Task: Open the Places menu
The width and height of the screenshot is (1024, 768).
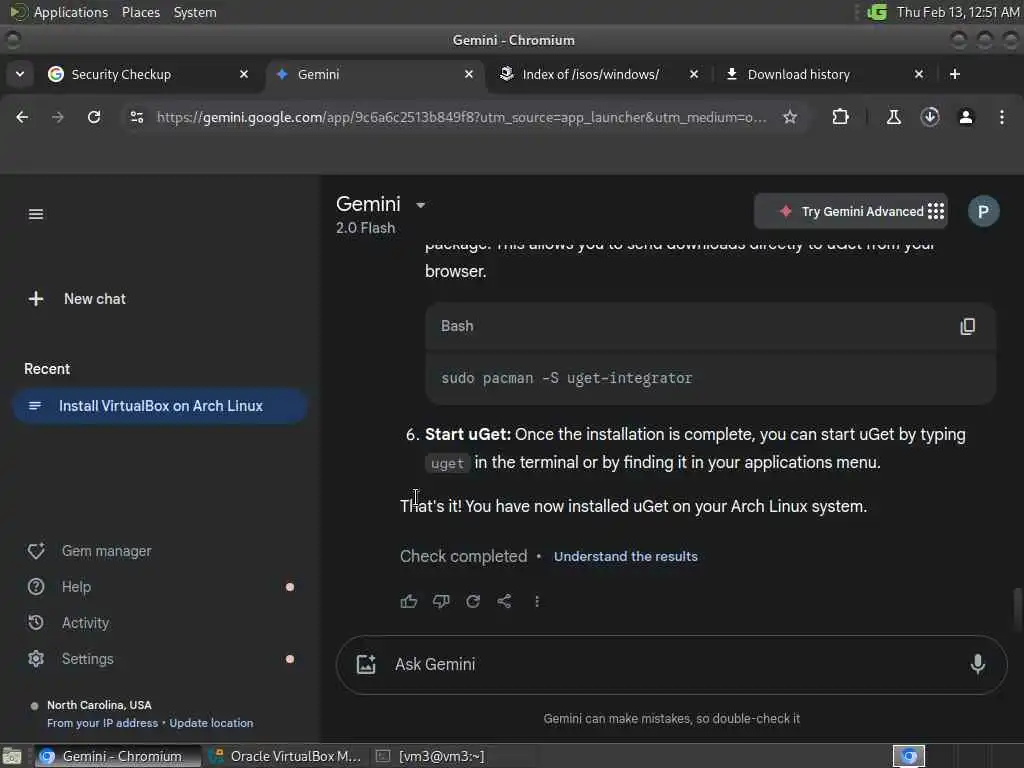Action: coord(140,12)
